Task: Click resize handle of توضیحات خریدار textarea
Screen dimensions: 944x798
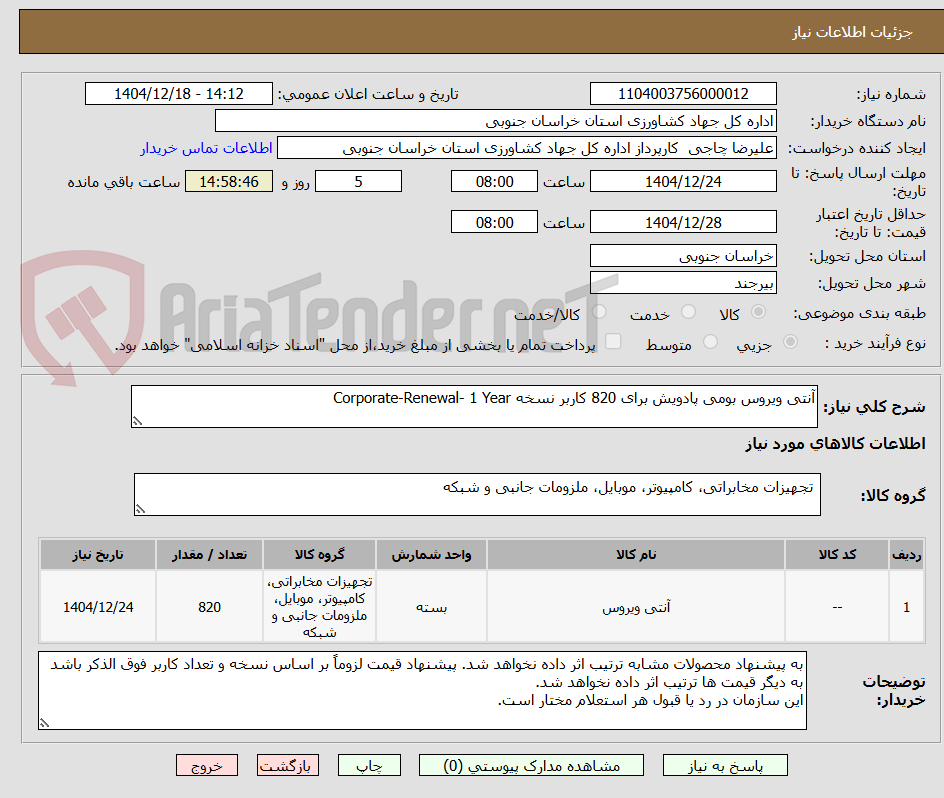Action: (x=45, y=723)
